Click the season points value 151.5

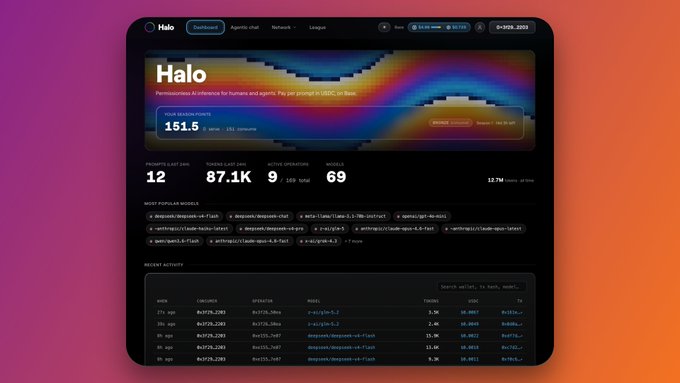pos(182,127)
